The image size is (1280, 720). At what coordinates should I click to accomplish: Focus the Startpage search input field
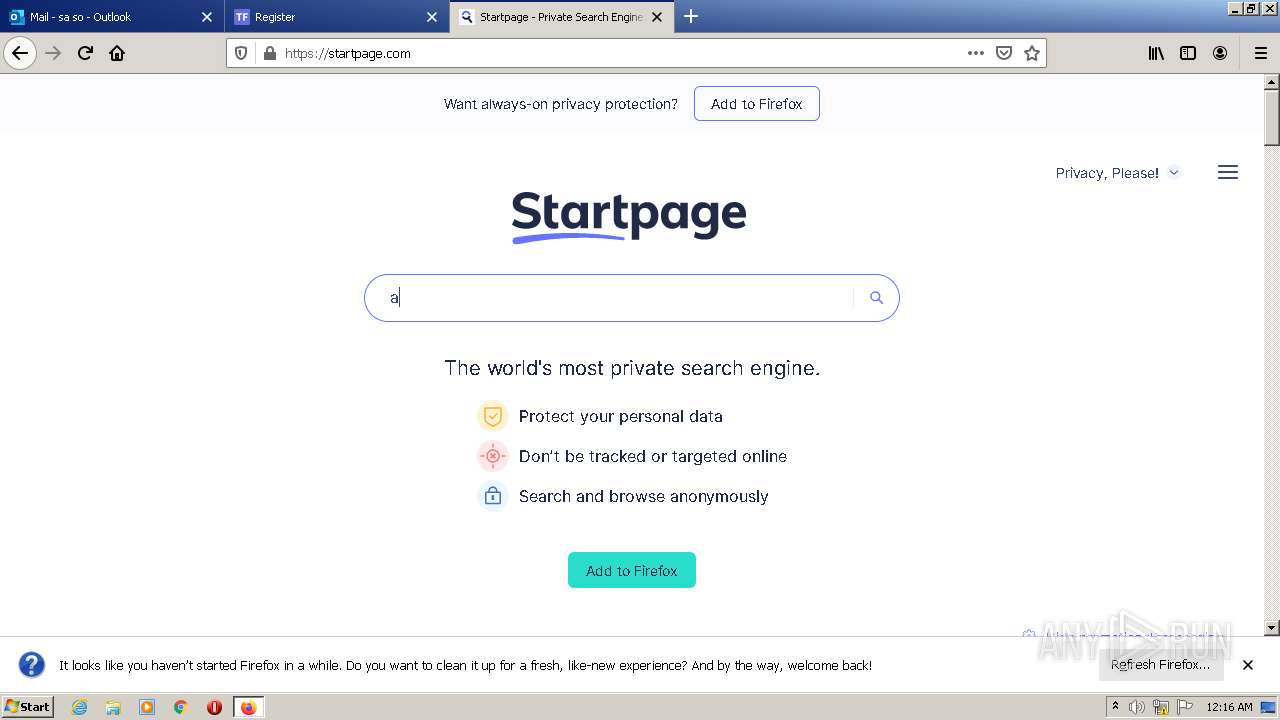coord(608,298)
